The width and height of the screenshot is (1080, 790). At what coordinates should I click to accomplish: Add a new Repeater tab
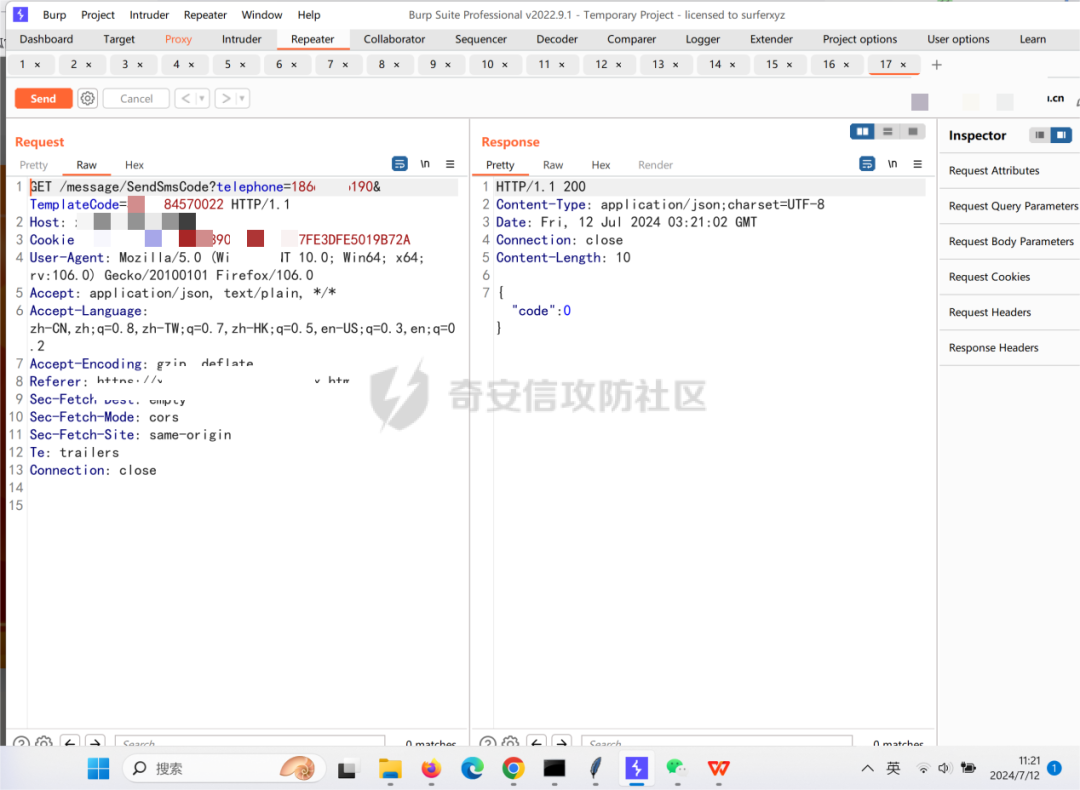click(936, 65)
